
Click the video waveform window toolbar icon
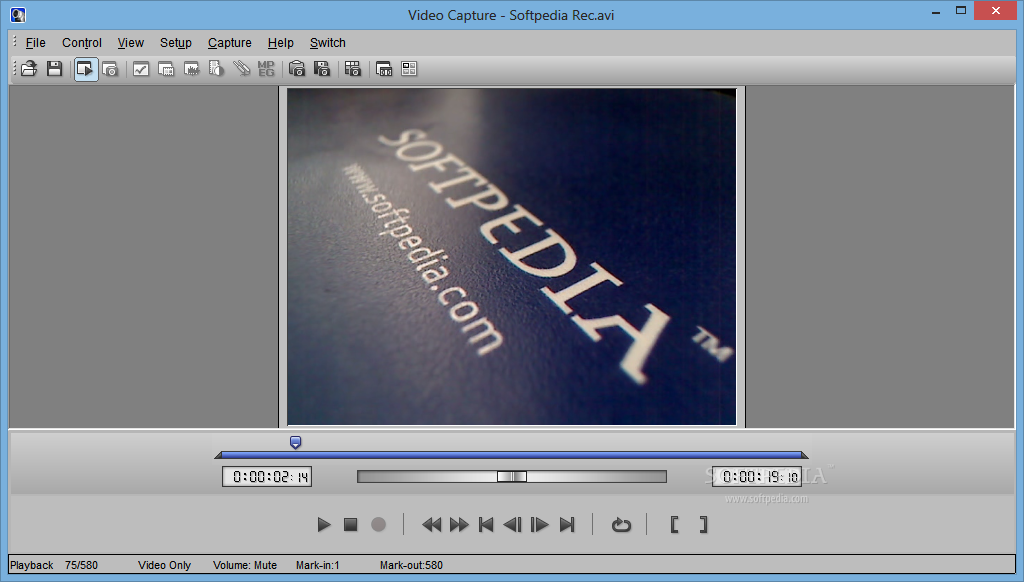pos(191,69)
